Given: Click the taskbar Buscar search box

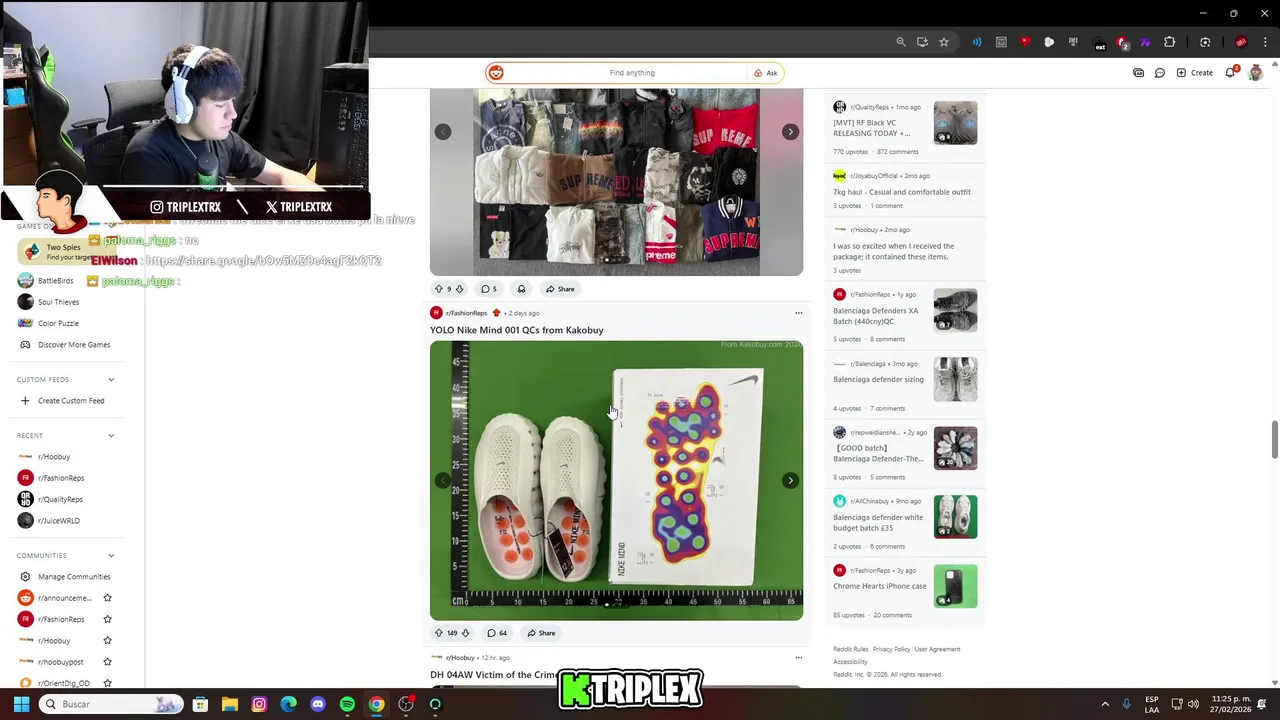Looking at the screenshot, I should tap(113, 704).
